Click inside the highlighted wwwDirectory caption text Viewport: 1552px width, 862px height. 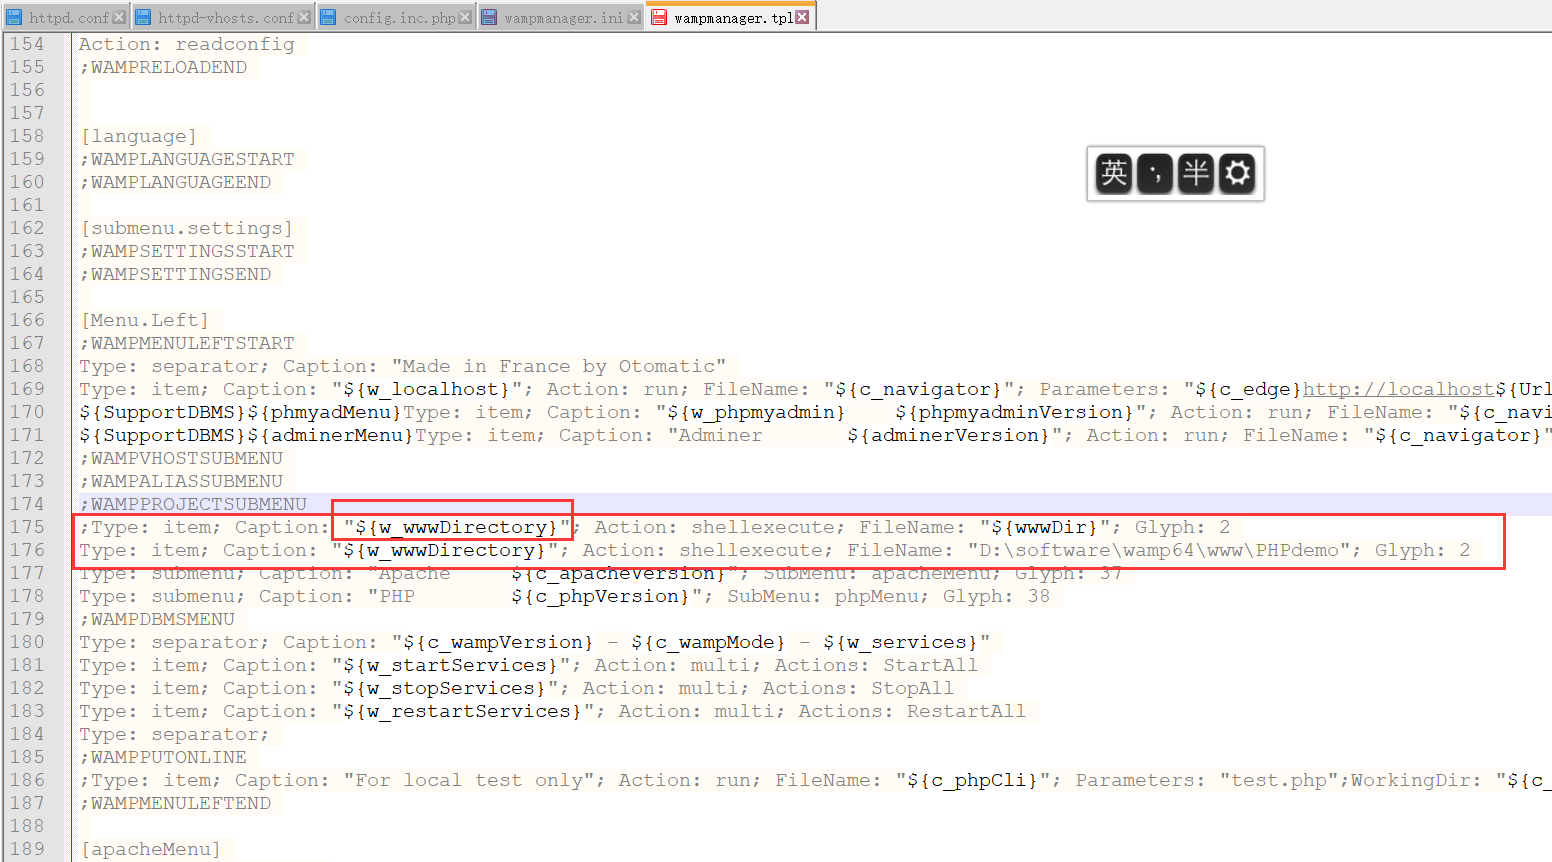[x=450, y=526]
